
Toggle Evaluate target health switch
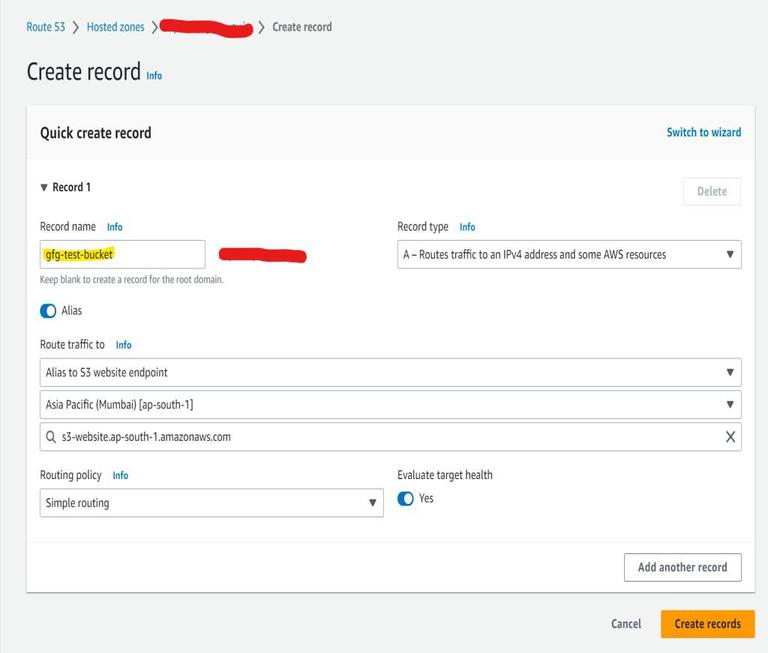pyautogui.click(x=406, y=498)
